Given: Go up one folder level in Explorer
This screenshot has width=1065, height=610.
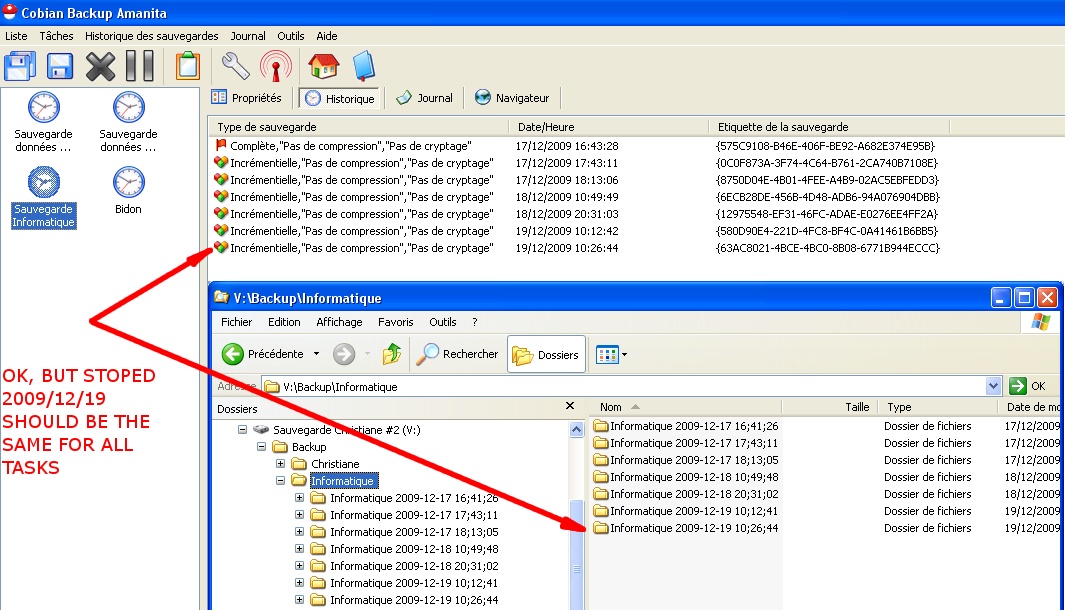Looking at the screenshot, I should point(392,354).
